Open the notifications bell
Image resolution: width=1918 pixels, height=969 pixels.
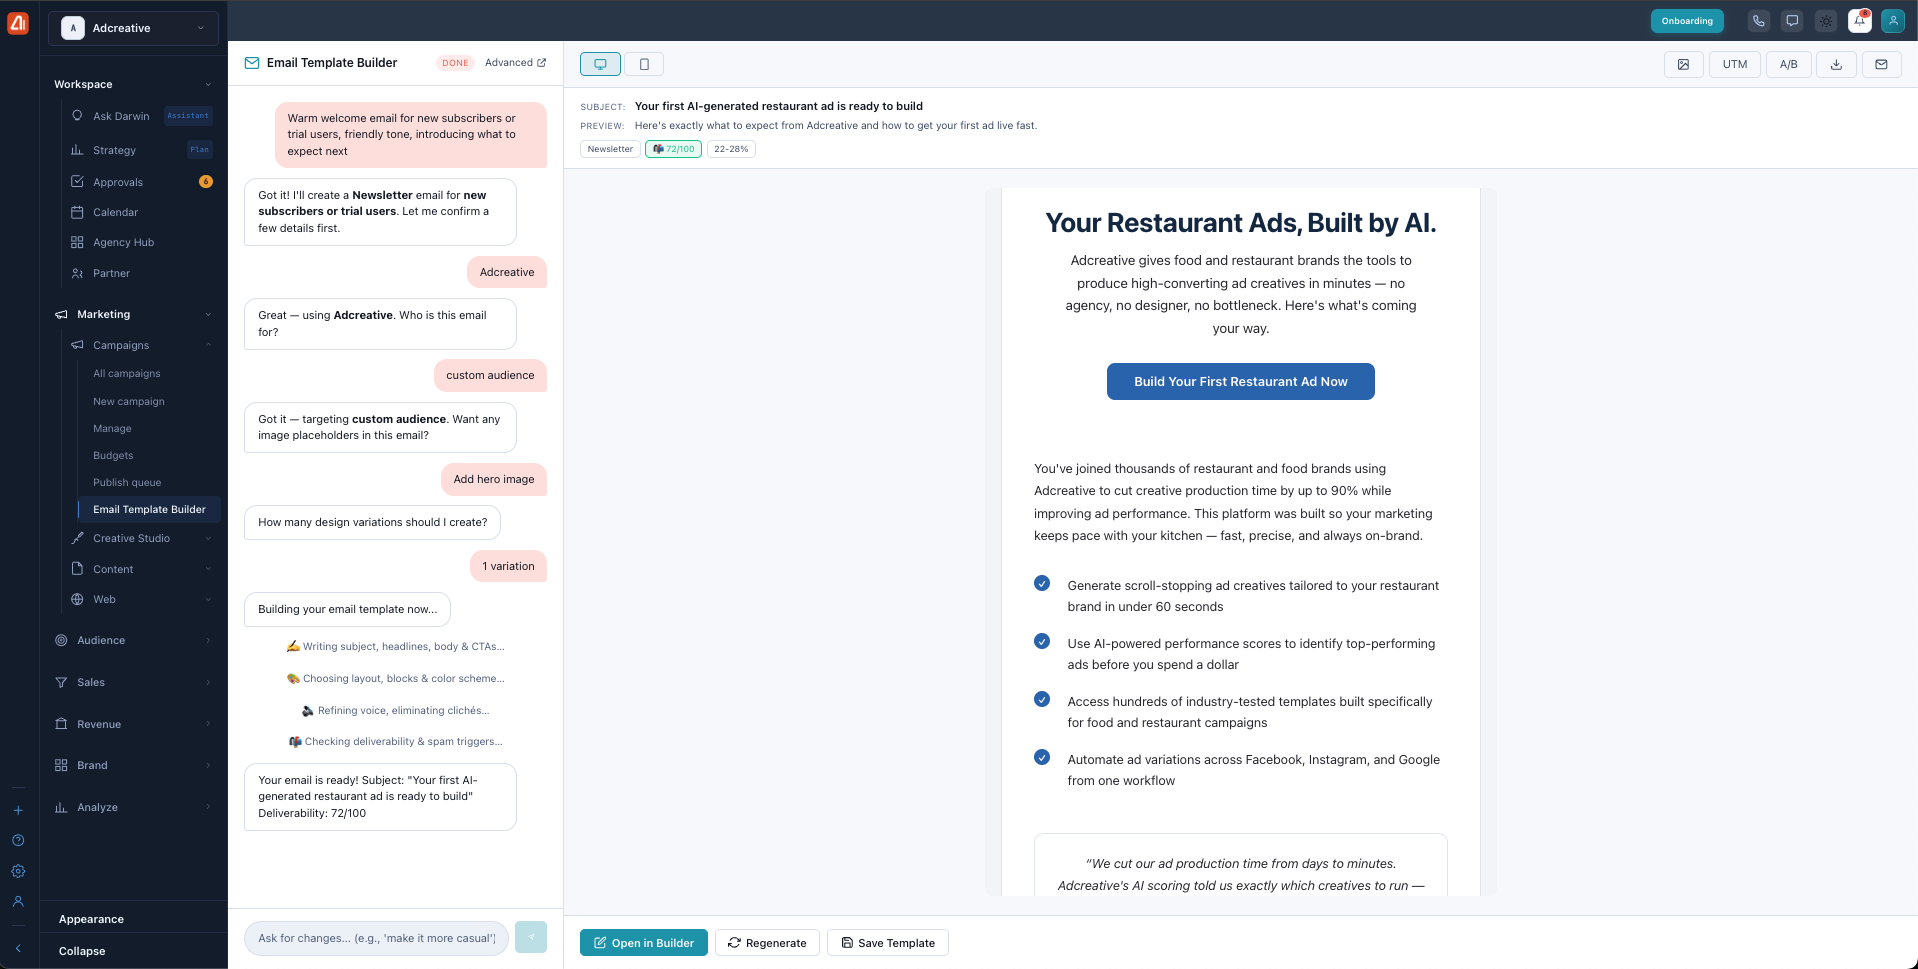tap(1859, 21)
